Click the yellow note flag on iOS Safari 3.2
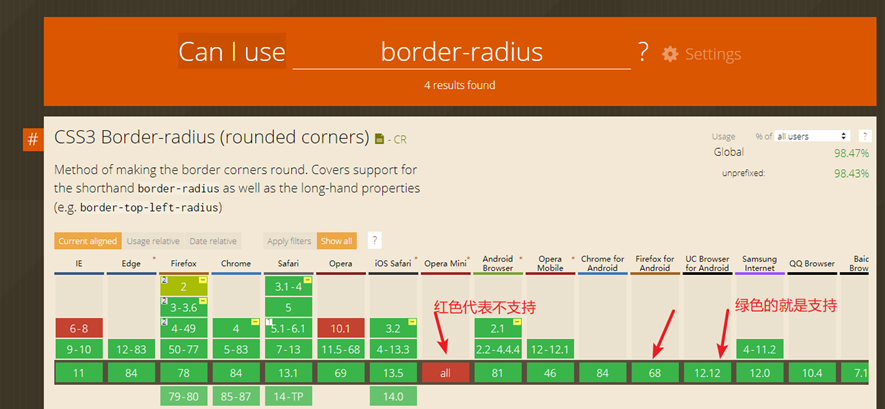The width and height of the screenshot is (885, 409). click(413, 322)
